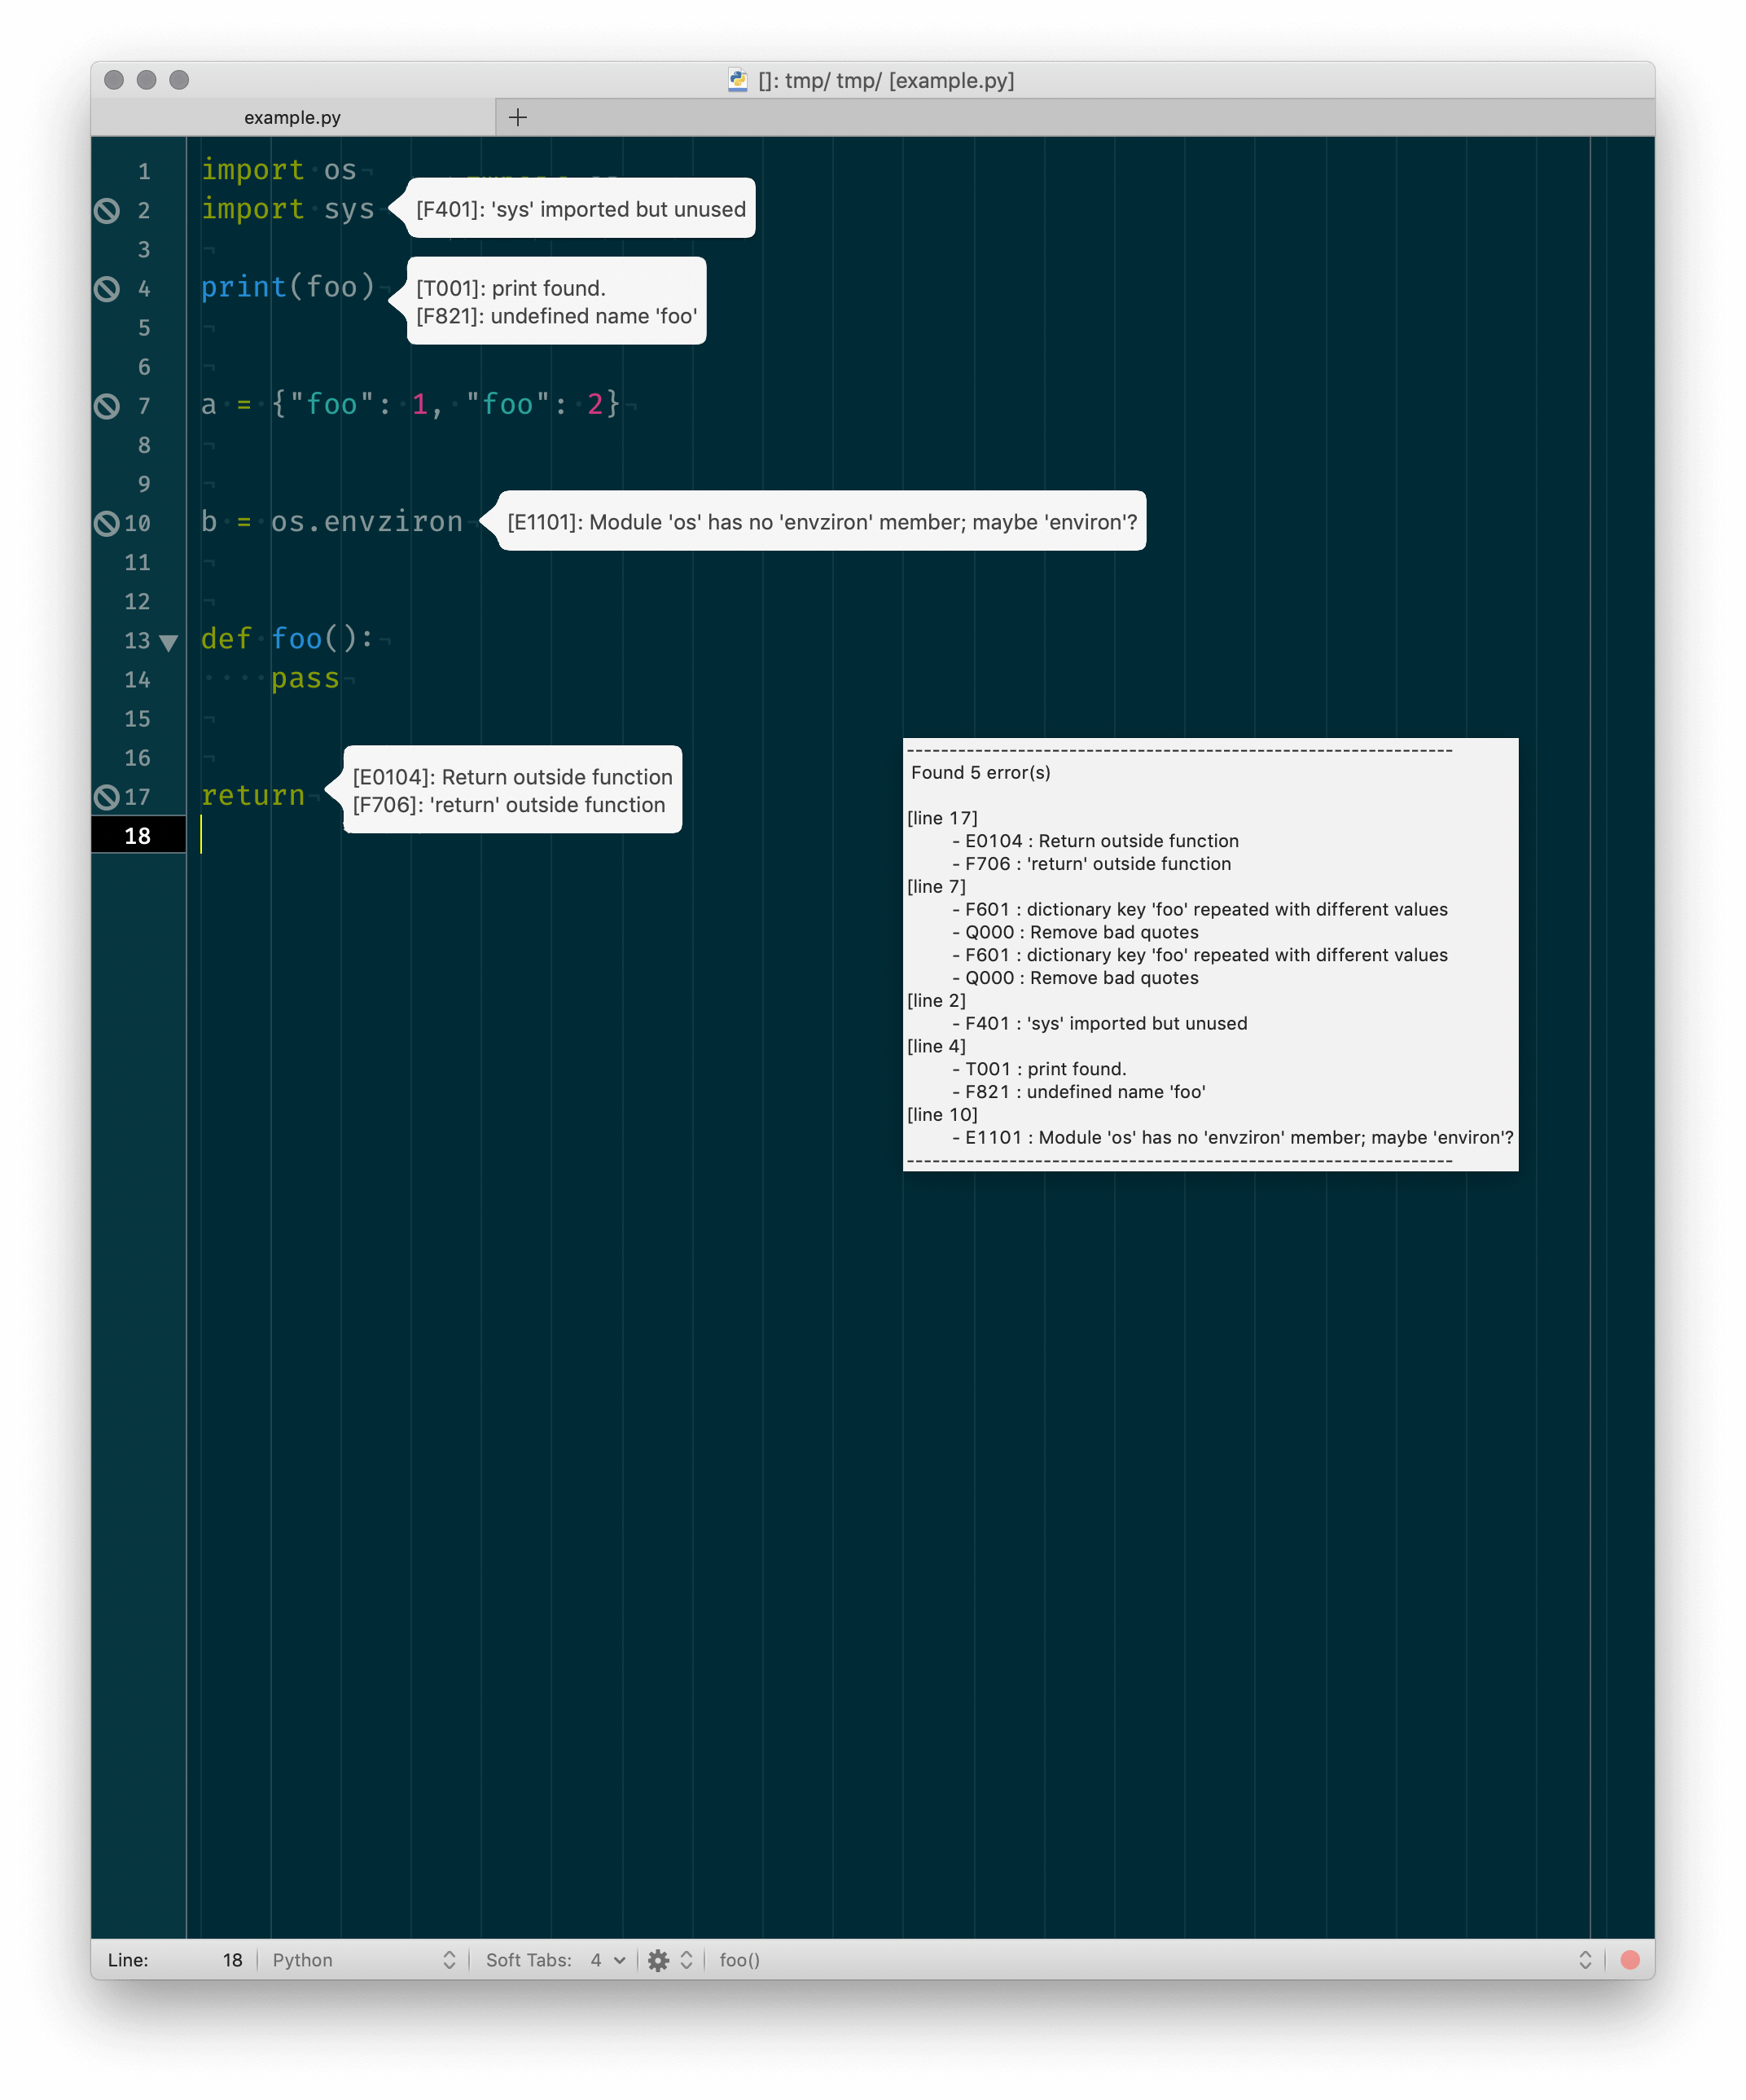1746x2100 pixels.
Task: Click the error icon on line 4
Action: pos(107,289)
